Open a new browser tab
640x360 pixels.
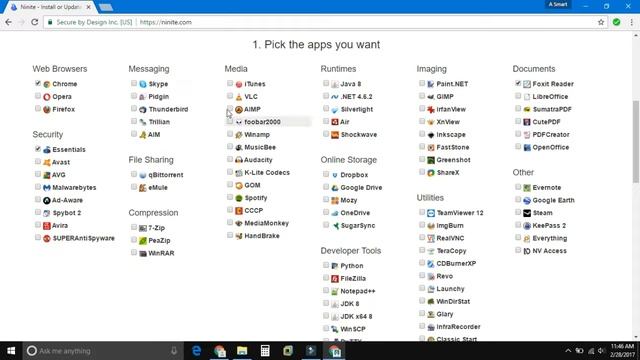pyautogui.click(x=106, y=7)
